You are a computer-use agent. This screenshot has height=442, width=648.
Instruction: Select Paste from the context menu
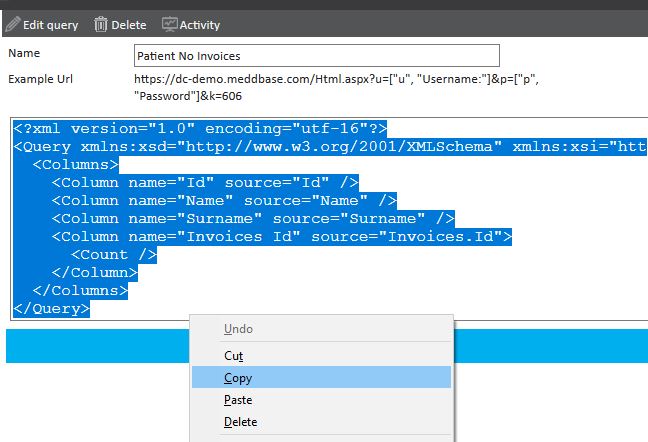point(238,400)
